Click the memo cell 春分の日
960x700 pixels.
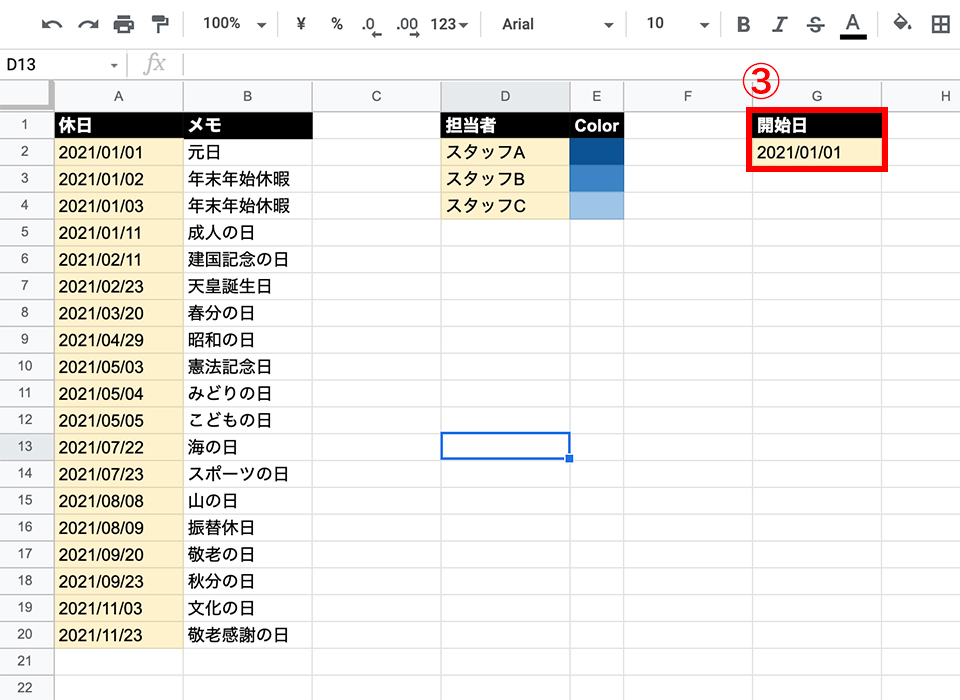(x=248, y=313)
